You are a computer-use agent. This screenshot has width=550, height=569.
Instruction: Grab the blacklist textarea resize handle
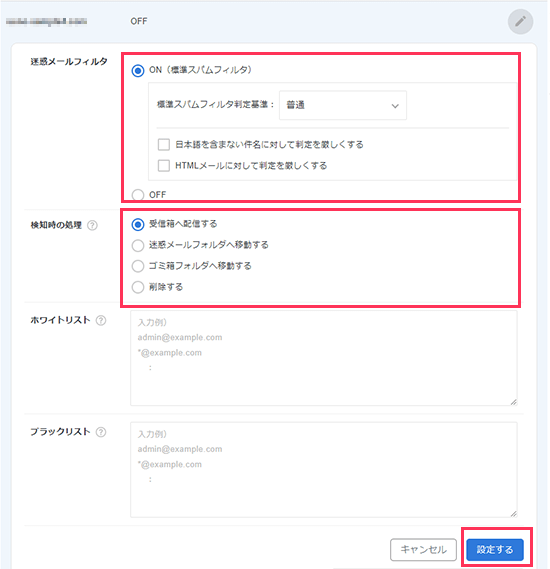point(513,514)
